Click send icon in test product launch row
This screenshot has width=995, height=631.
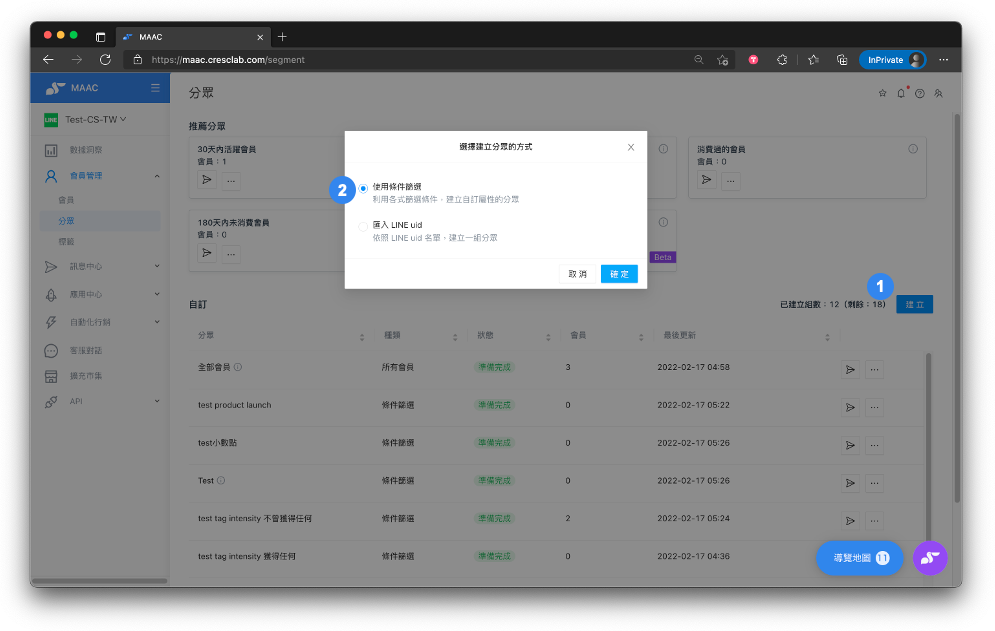pos(850,408)
